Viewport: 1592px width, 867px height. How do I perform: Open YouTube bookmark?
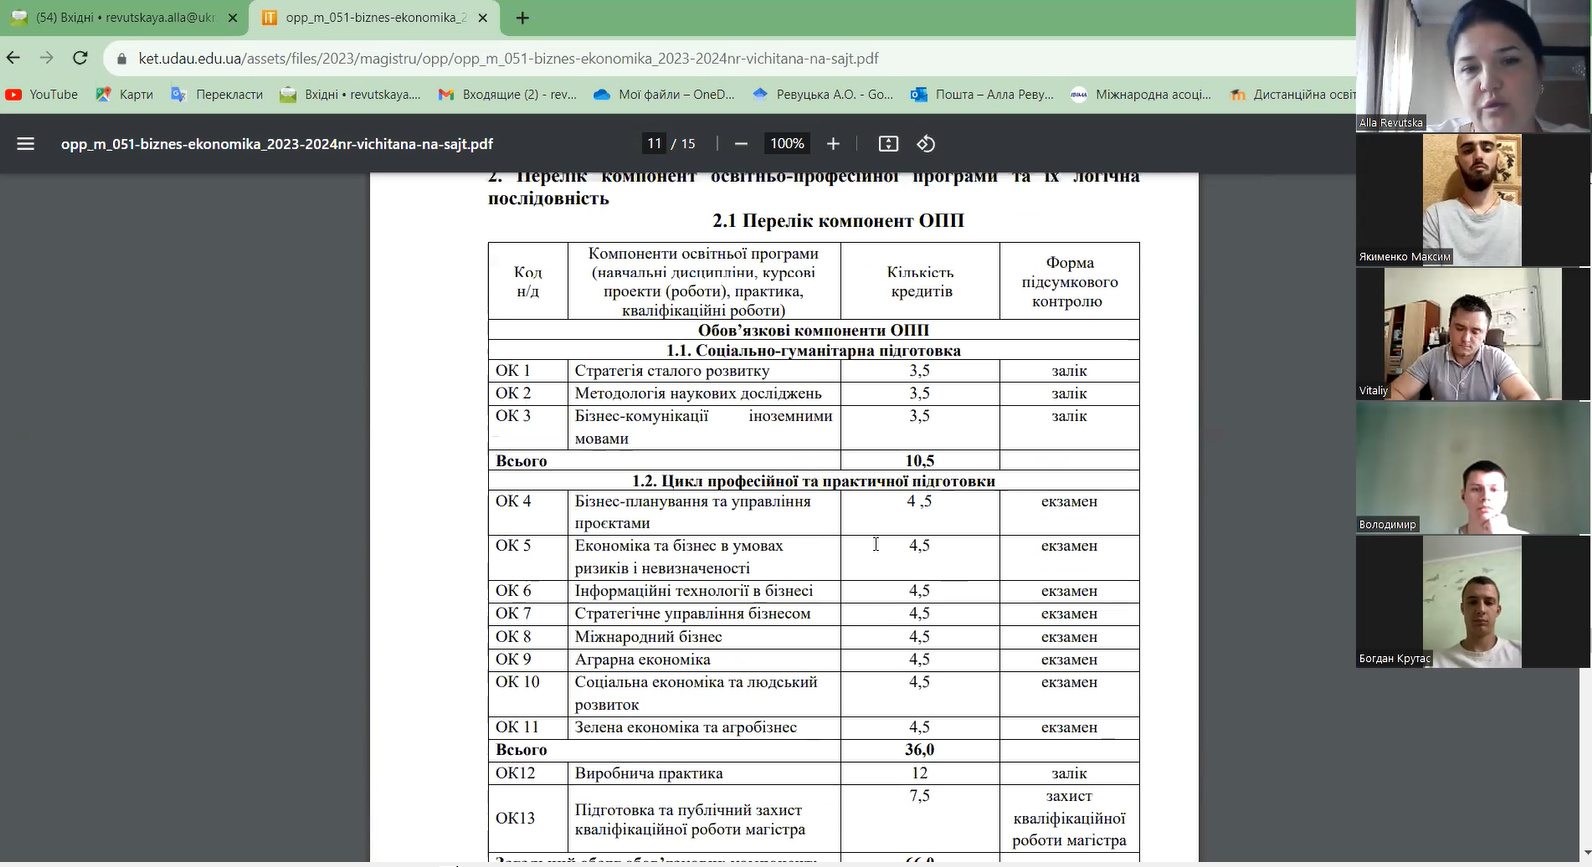[42, 94]
